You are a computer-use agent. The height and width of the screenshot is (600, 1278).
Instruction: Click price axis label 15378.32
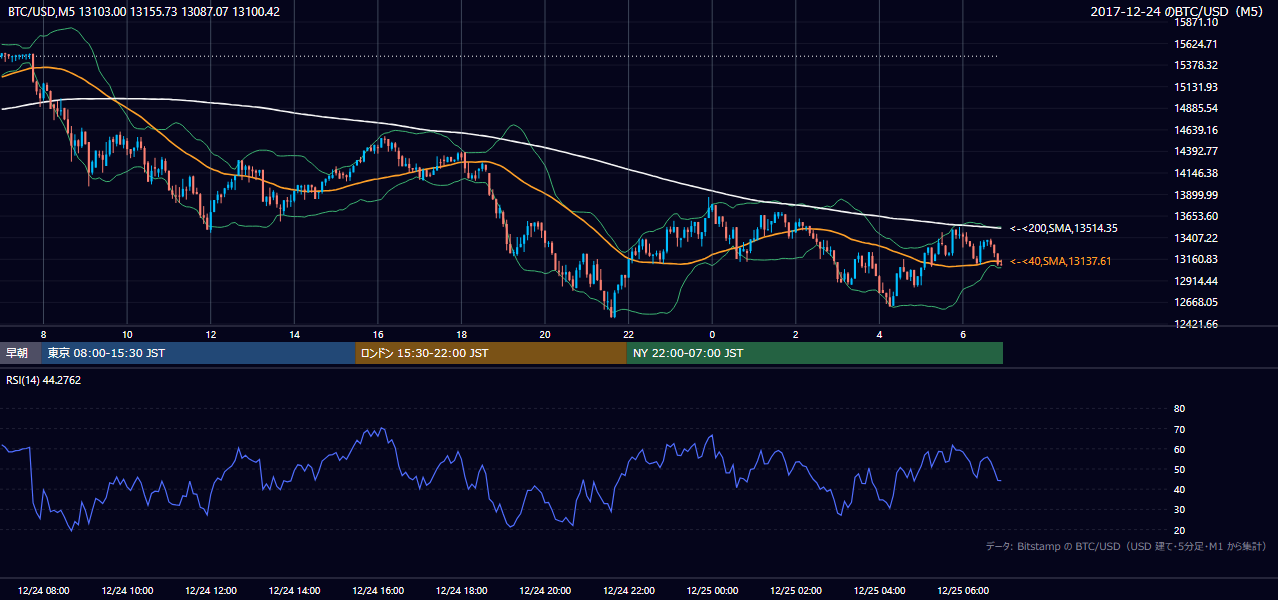[1195, 66]
